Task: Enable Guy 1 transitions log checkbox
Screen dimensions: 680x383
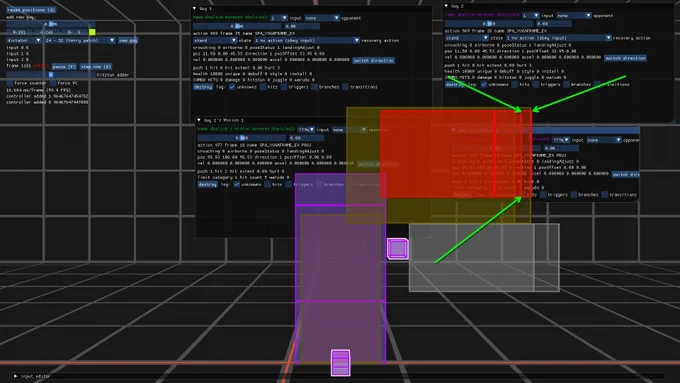Action: (345, 87)
